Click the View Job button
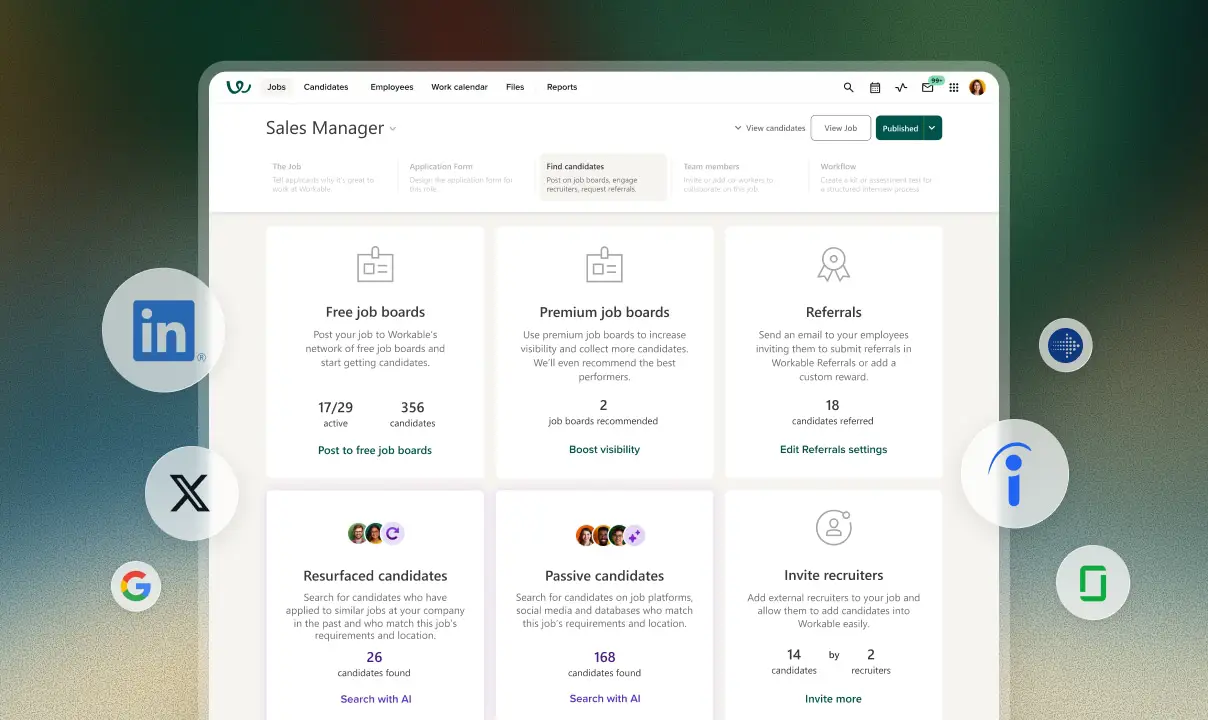This screenshot has height=720, width=1208. tap(840, 128)
